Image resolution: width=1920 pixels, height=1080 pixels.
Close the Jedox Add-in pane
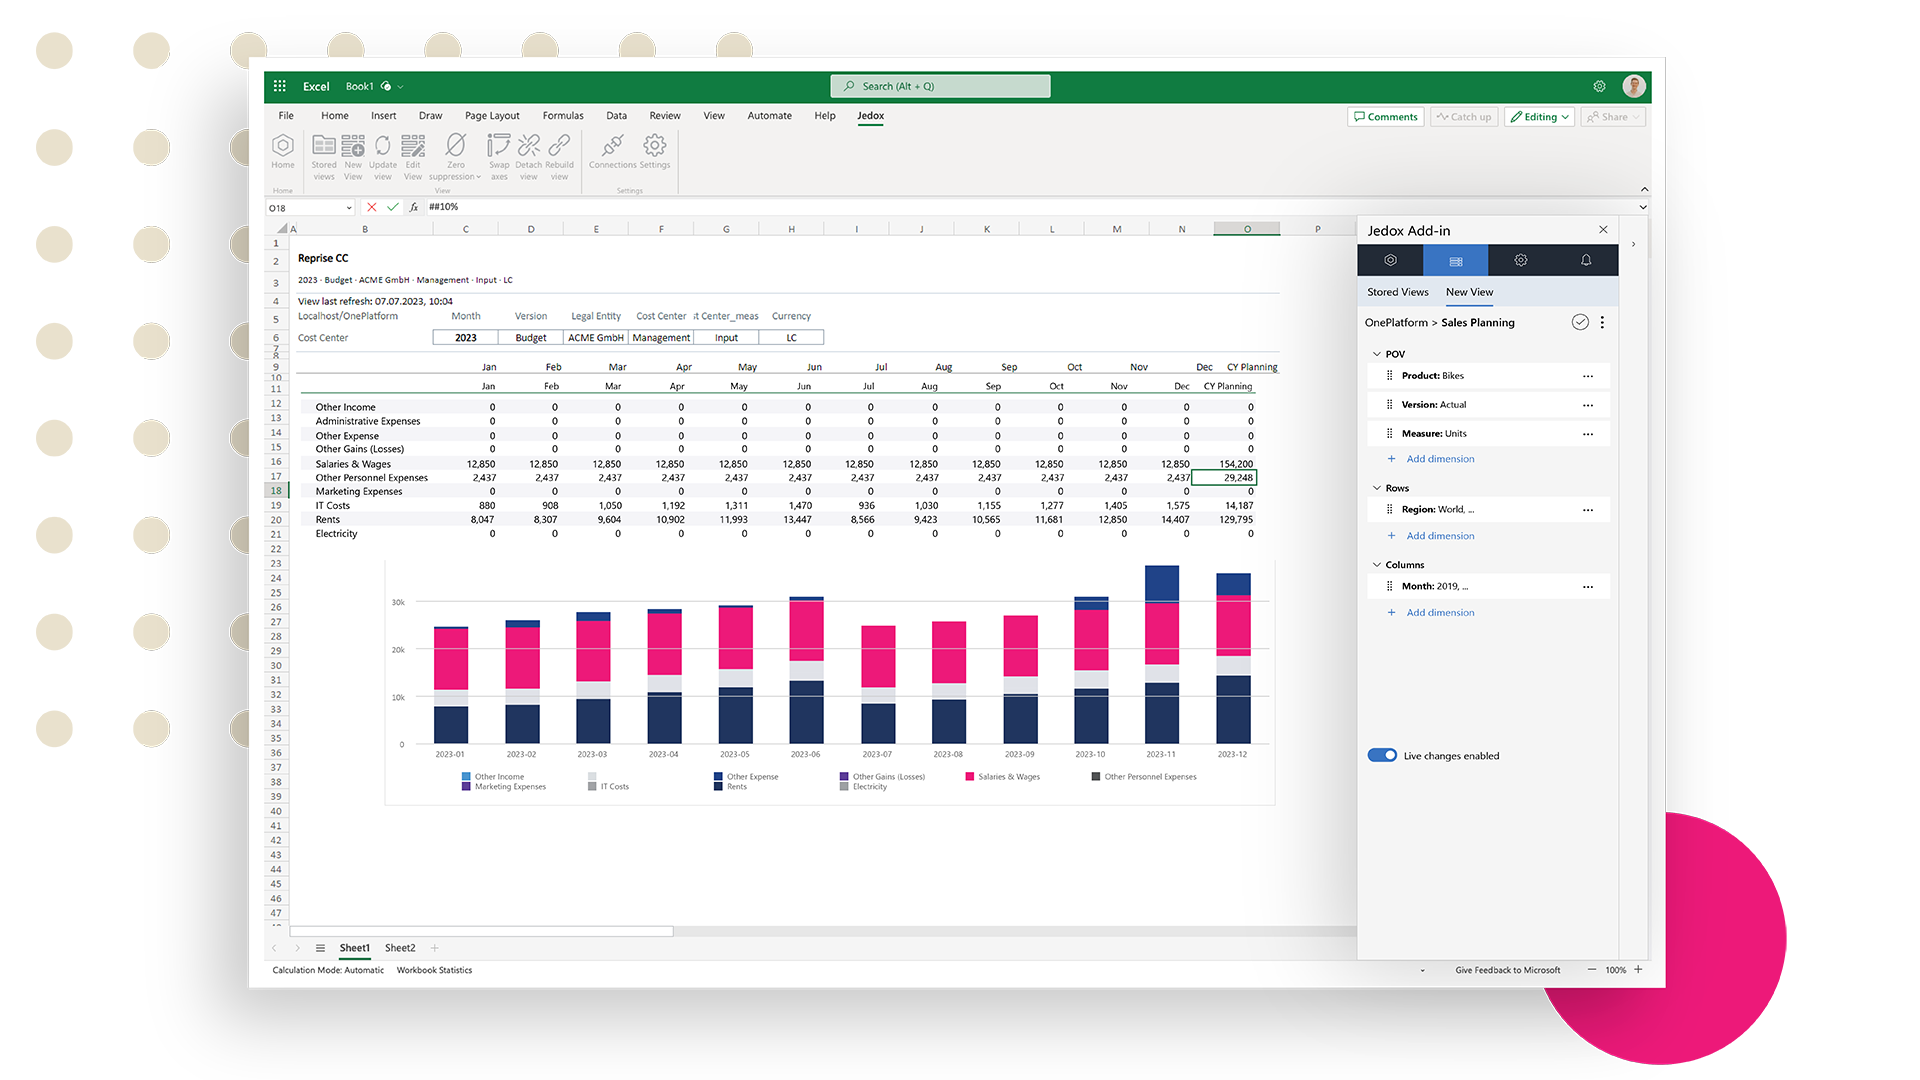tap(1603, 230)
